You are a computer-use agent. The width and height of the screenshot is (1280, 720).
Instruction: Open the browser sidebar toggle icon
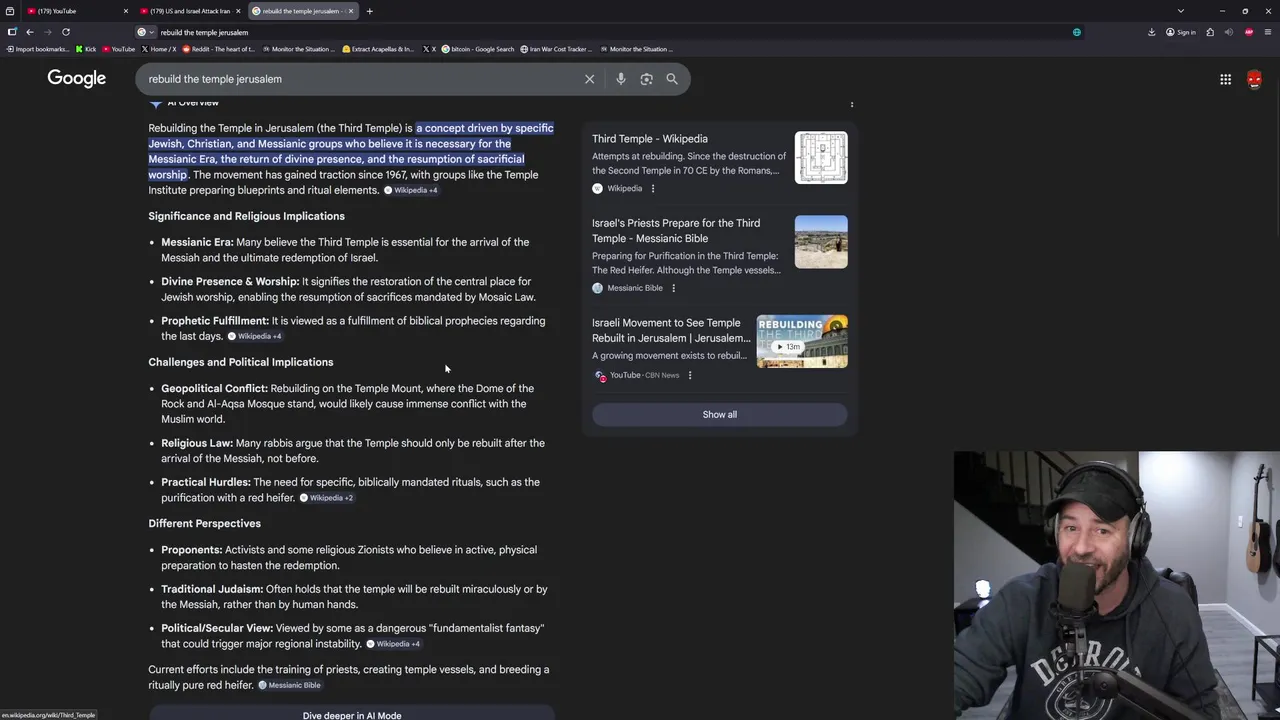tap(12, 32)
